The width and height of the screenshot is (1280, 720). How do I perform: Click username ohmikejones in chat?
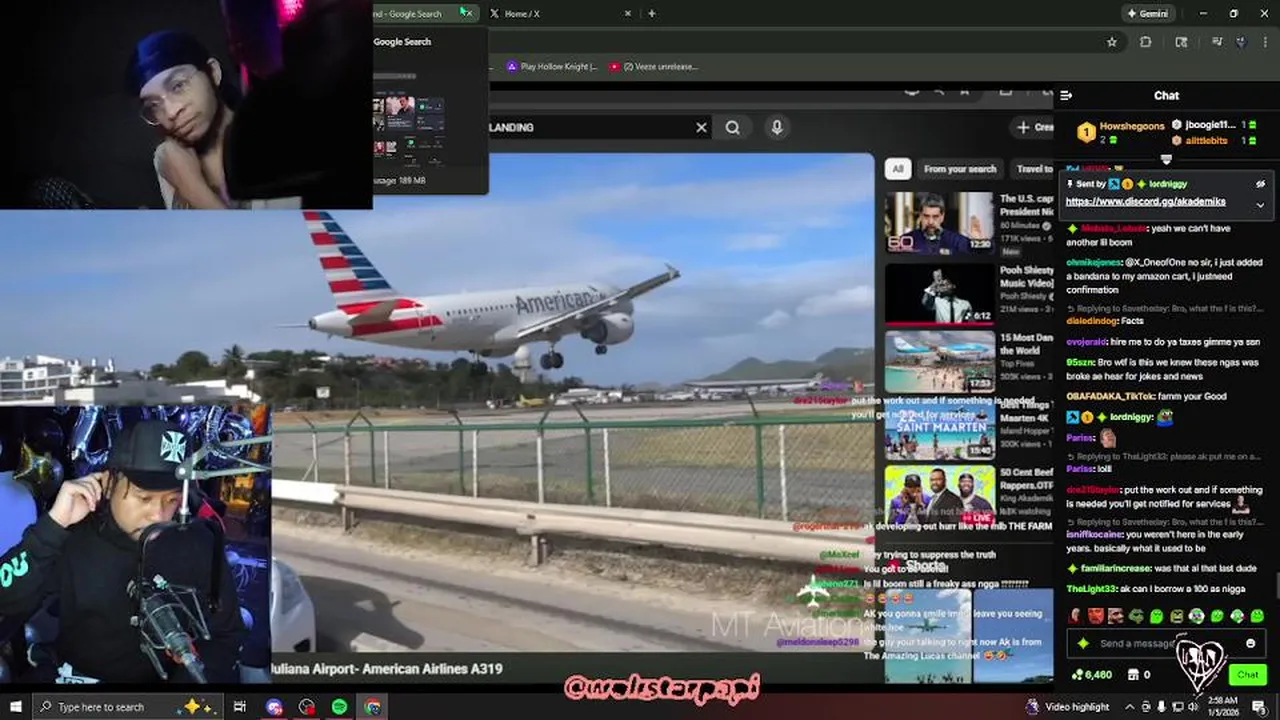point(1094,262)
